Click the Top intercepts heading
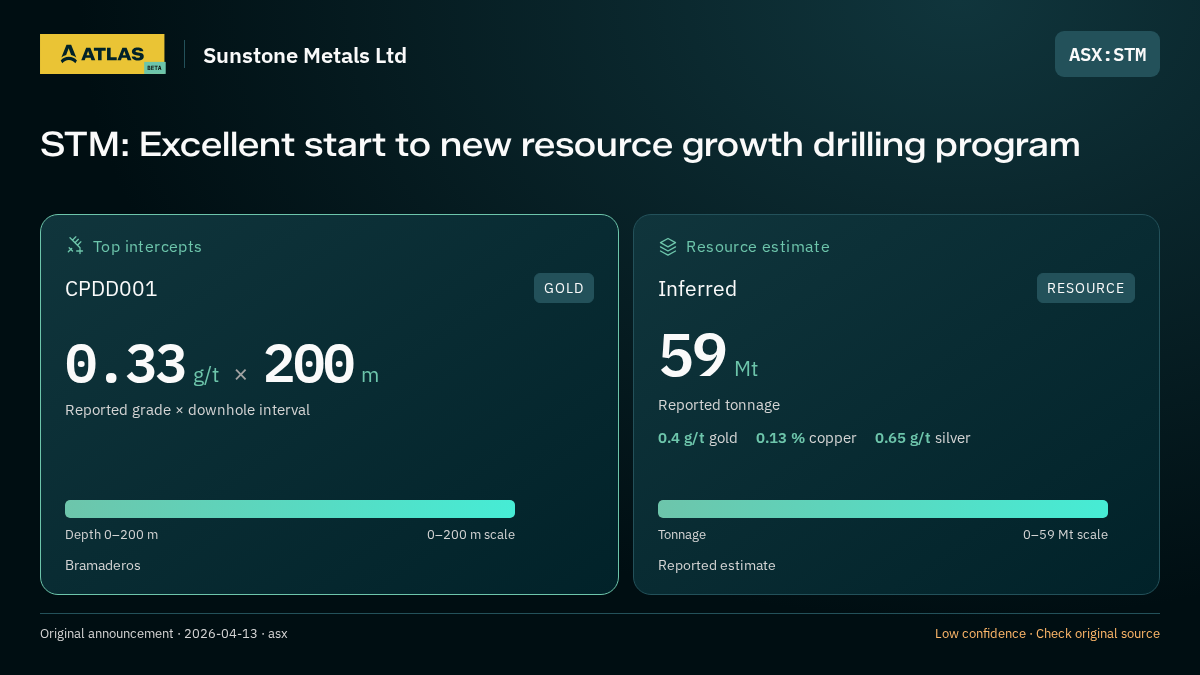The width and height of the screenshot is (1200, 675). click(147, 246)
